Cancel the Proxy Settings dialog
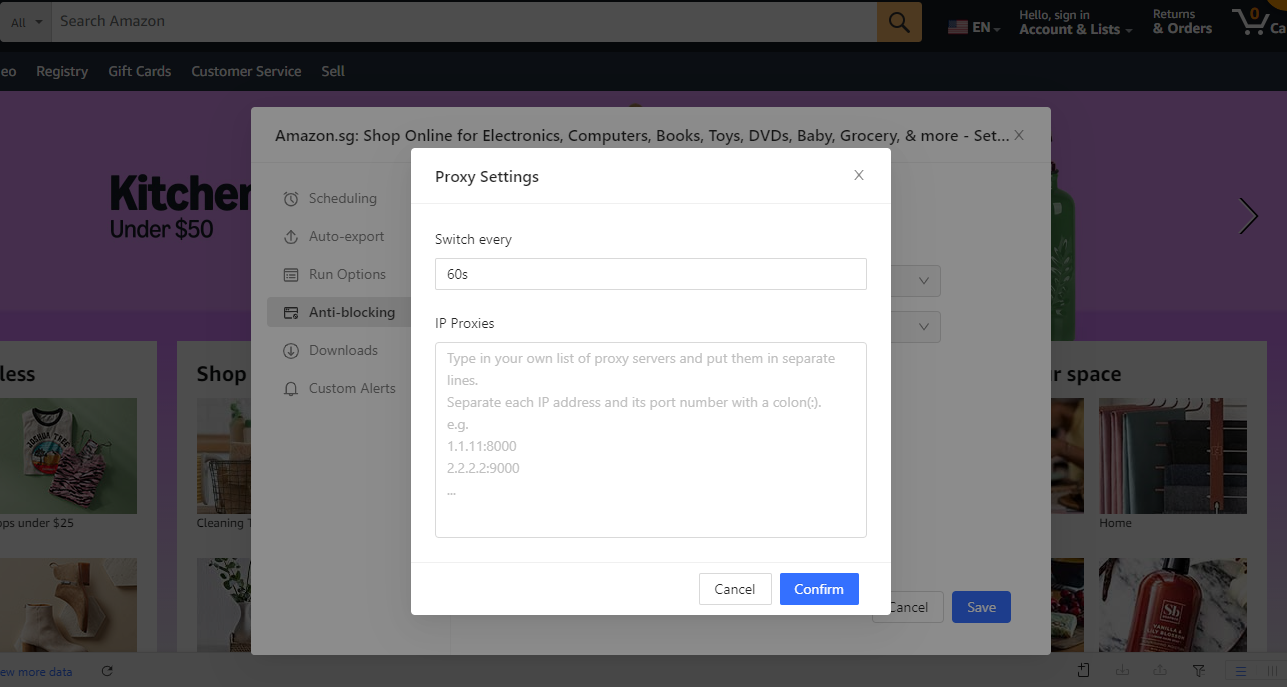The height and width of the screenshot is (687, 1287). click(734, 589)
